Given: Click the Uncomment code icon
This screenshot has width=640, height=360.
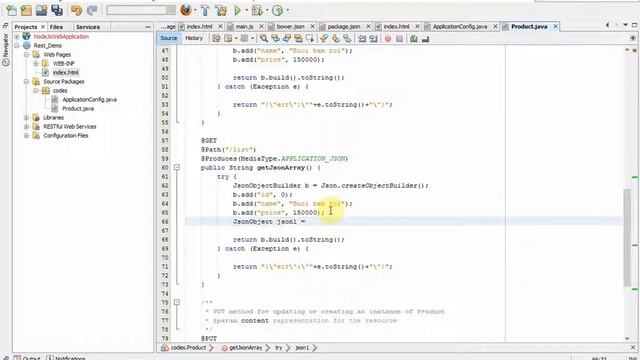Looking at the screenshot, I should click(425, 38).
